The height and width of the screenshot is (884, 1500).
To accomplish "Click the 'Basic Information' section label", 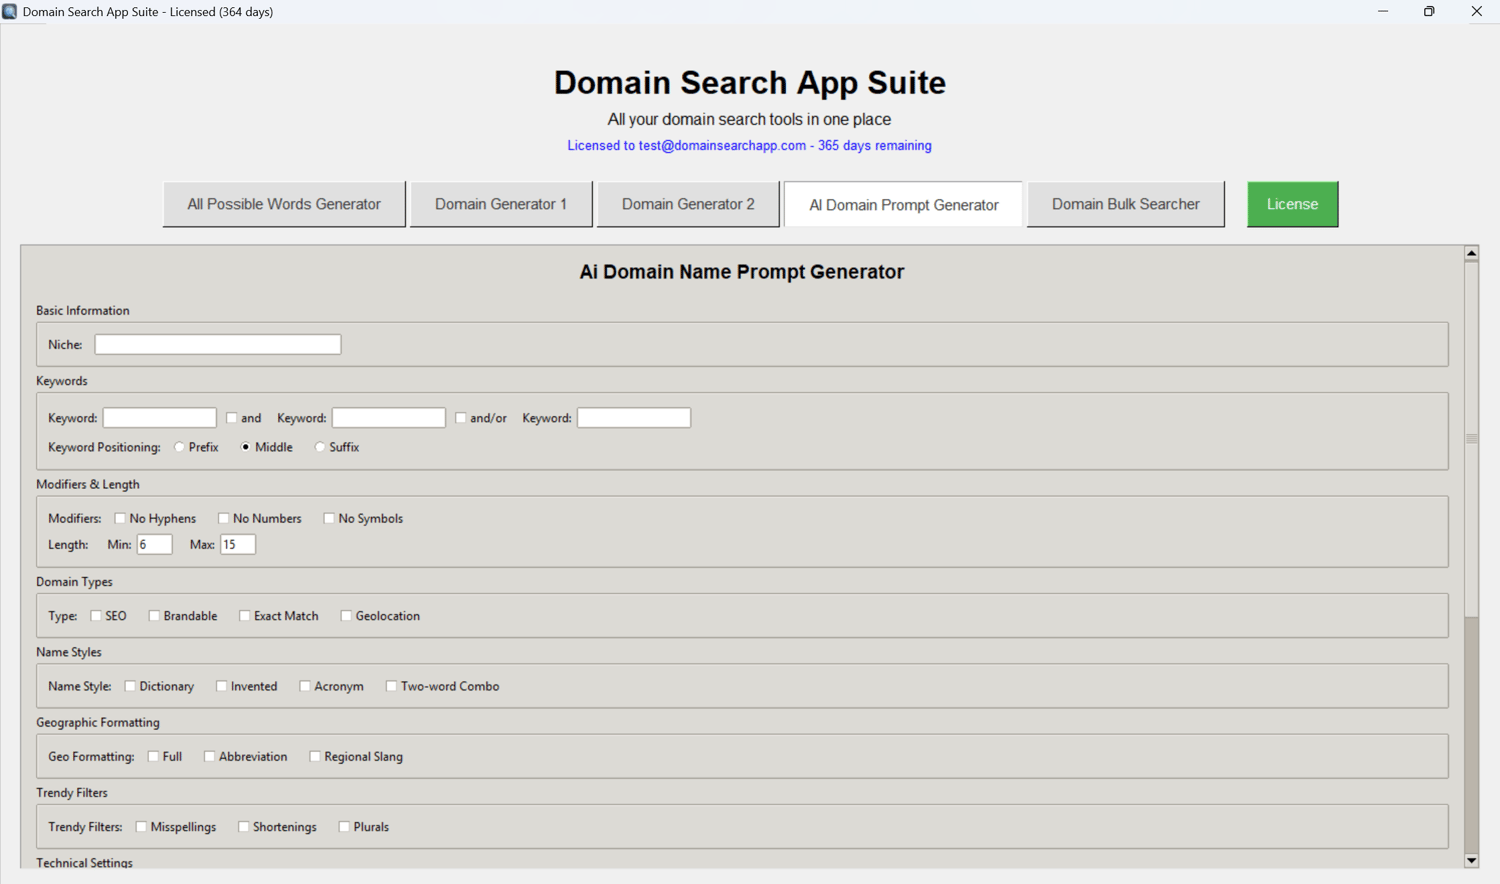I will (x=83, y=311).
